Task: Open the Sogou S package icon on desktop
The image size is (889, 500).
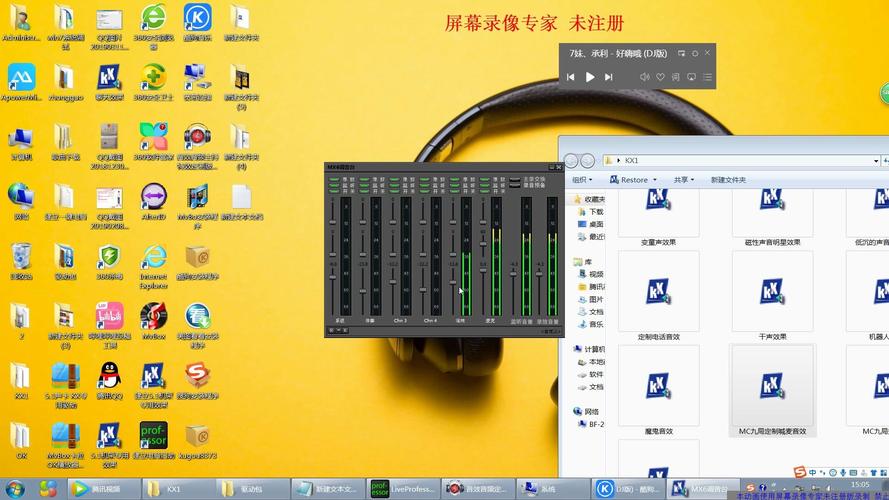Action: [197, 381]
